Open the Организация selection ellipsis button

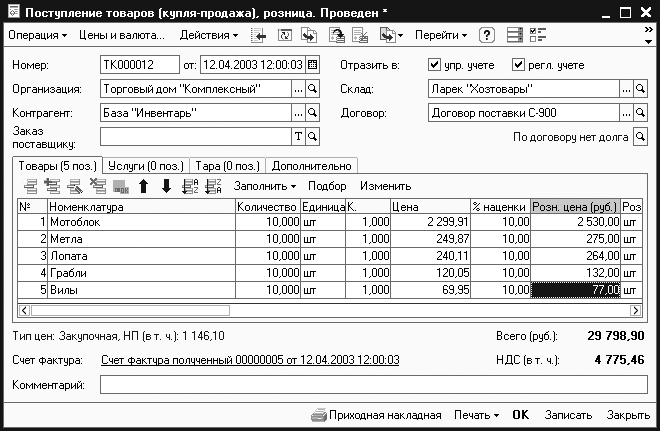click(x=298, y=89)
